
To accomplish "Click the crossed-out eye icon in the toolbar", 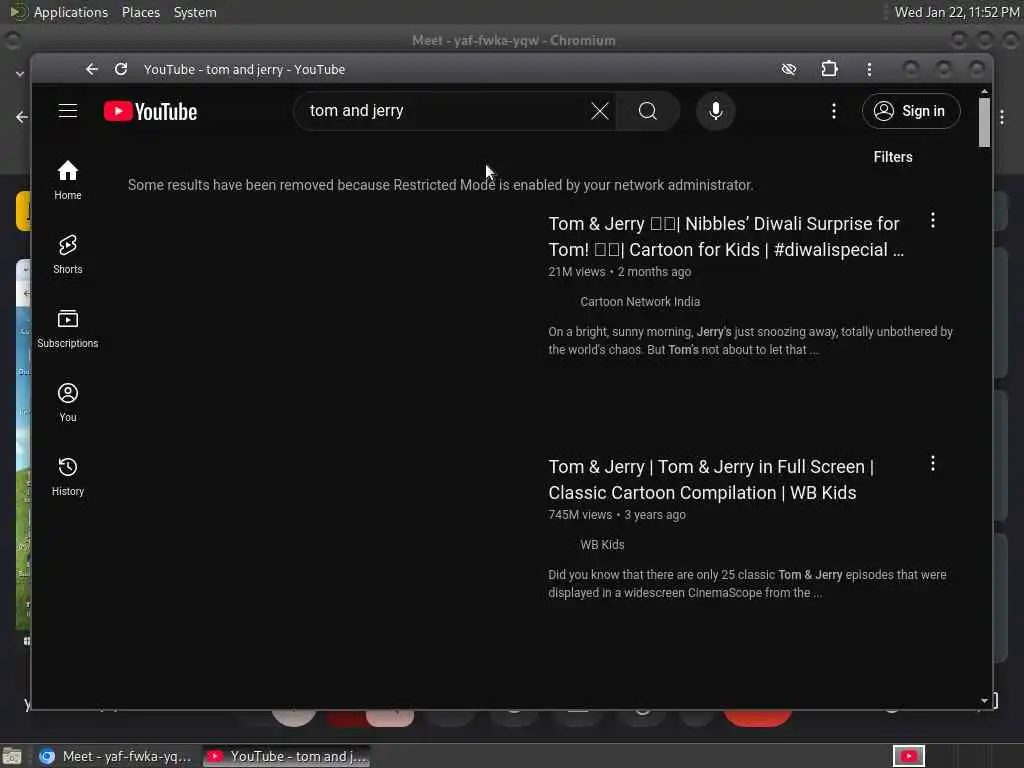I will click(x=789, y=69).
